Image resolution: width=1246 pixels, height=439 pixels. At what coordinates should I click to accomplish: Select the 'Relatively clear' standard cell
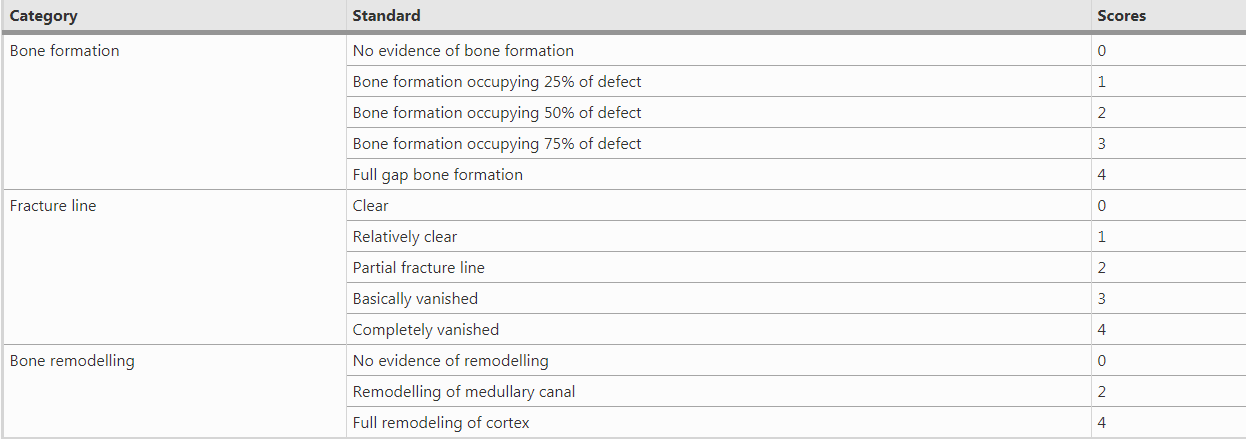point(405,237)
